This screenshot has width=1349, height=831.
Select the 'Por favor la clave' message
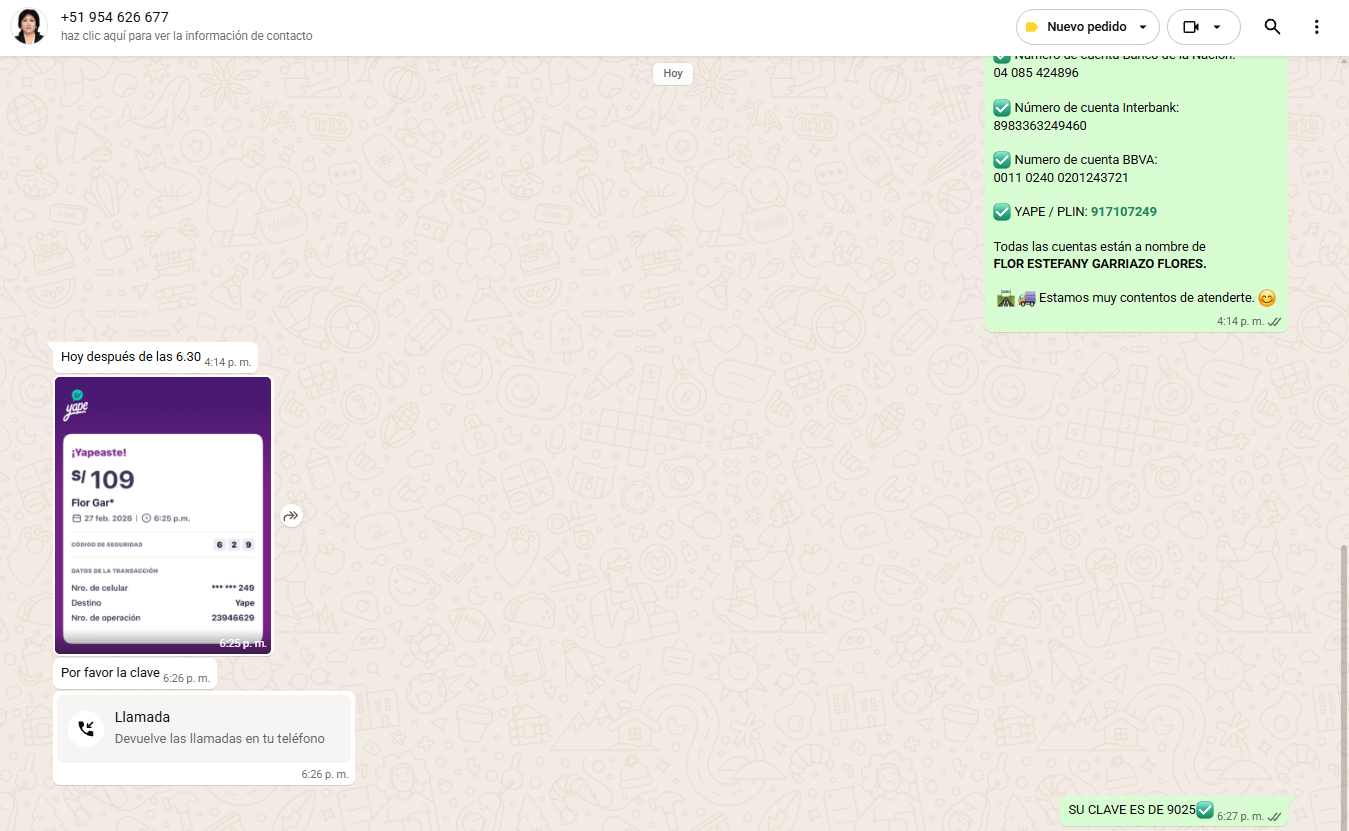pos(110,673)
